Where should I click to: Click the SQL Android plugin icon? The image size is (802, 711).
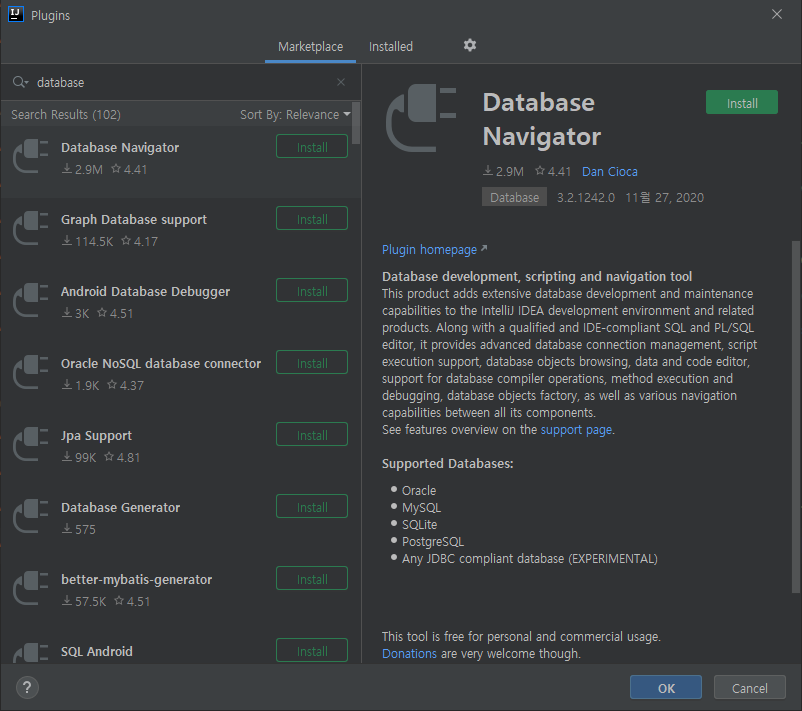(31, 653)
